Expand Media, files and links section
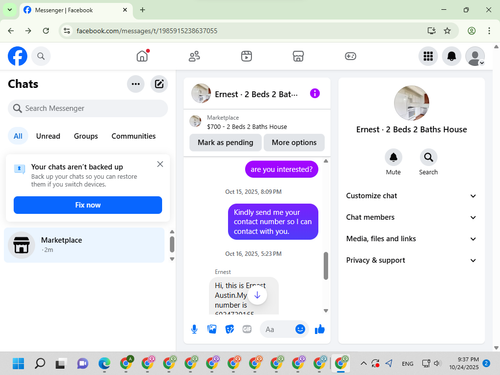Image resolution: width=500 pixels, height=375 pixels. click(x=411, y=239)
